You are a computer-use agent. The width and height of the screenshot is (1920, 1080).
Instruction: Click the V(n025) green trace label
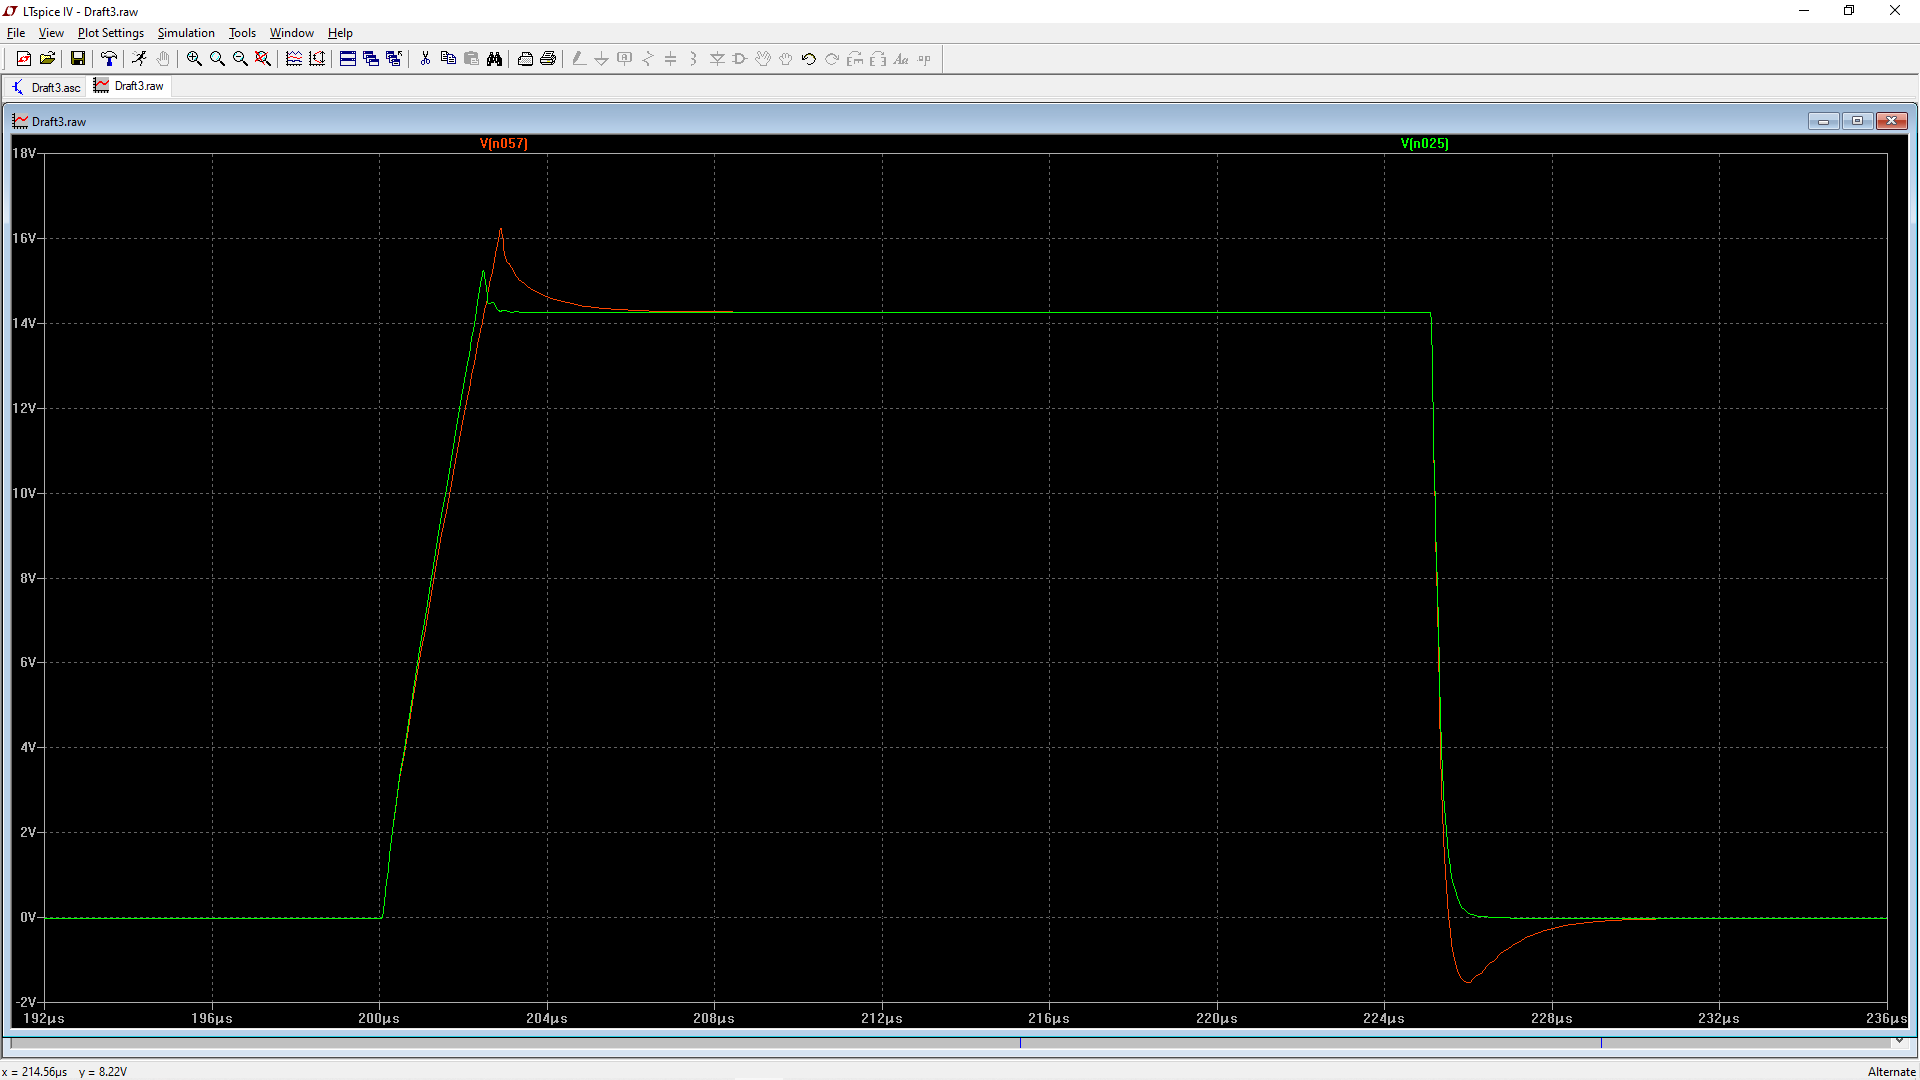click(1424, 143)
